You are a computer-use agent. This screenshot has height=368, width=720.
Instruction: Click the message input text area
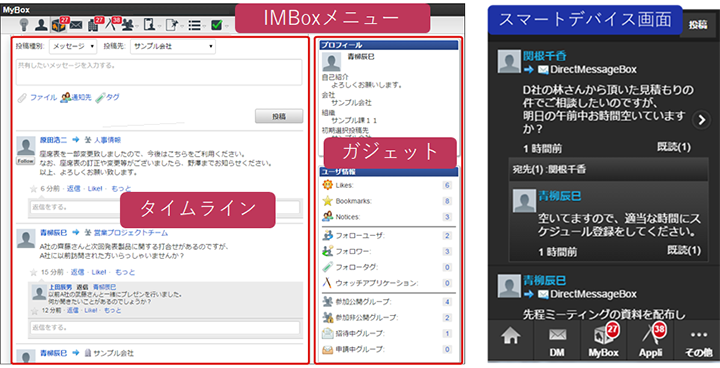click(159, 72)
